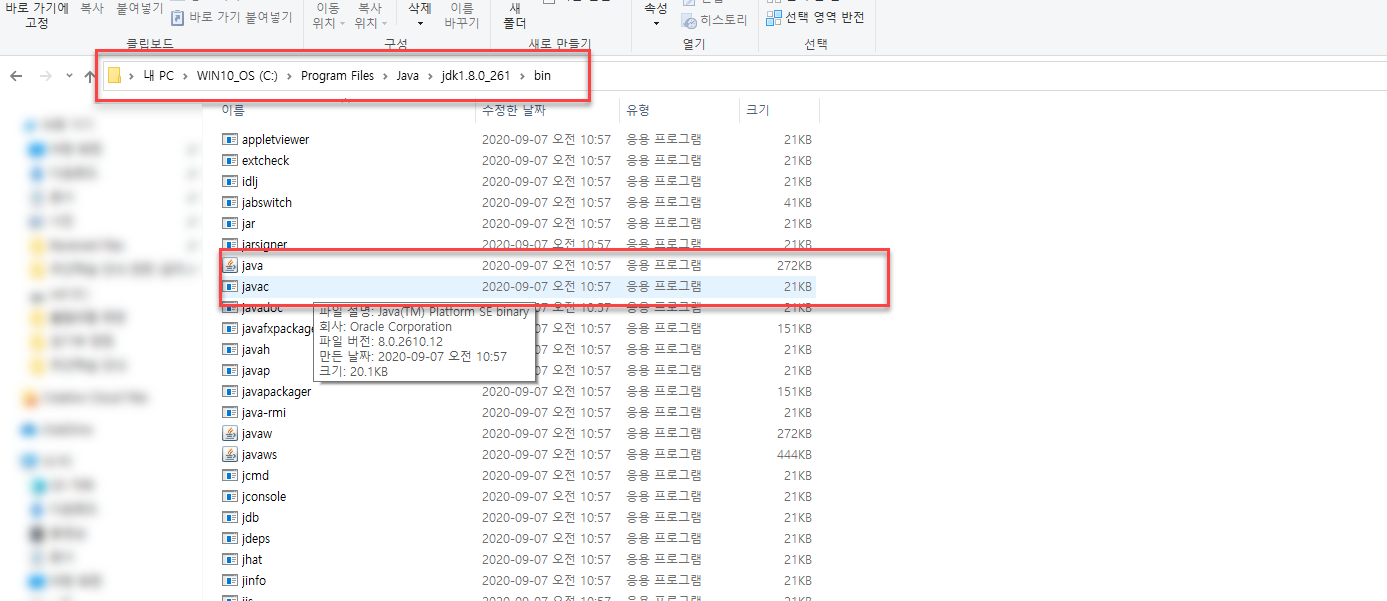Select 'jdk1.8.0_261' in the breadcrumb

point(476,76)
